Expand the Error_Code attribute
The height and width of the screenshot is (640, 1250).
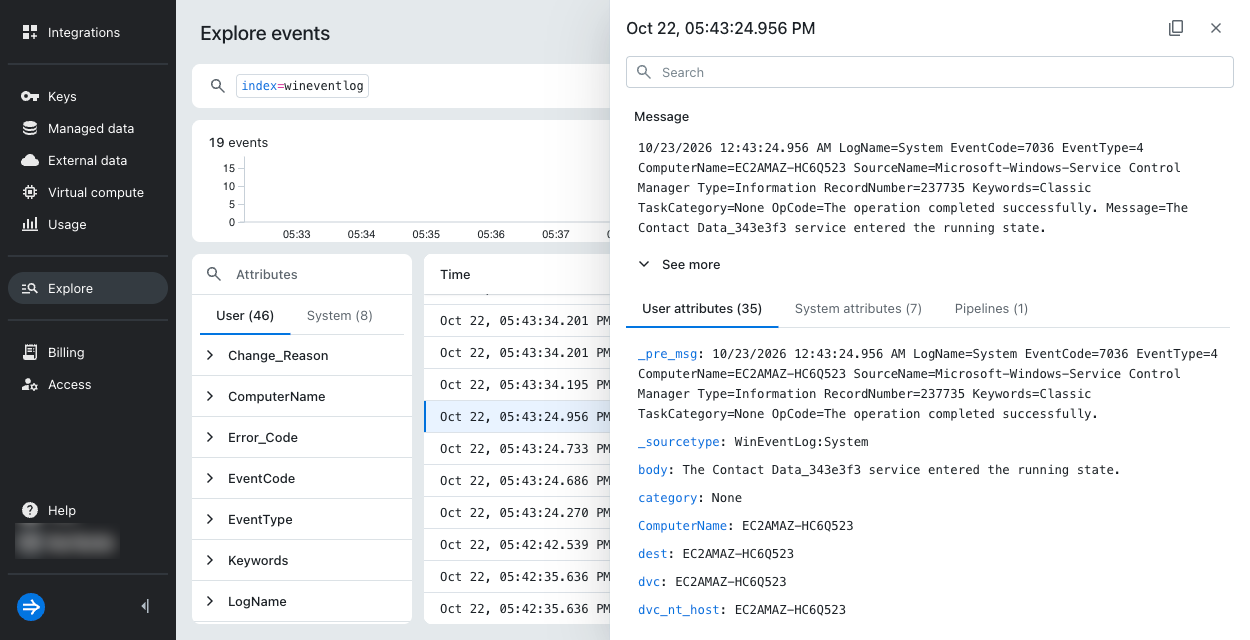210,437
